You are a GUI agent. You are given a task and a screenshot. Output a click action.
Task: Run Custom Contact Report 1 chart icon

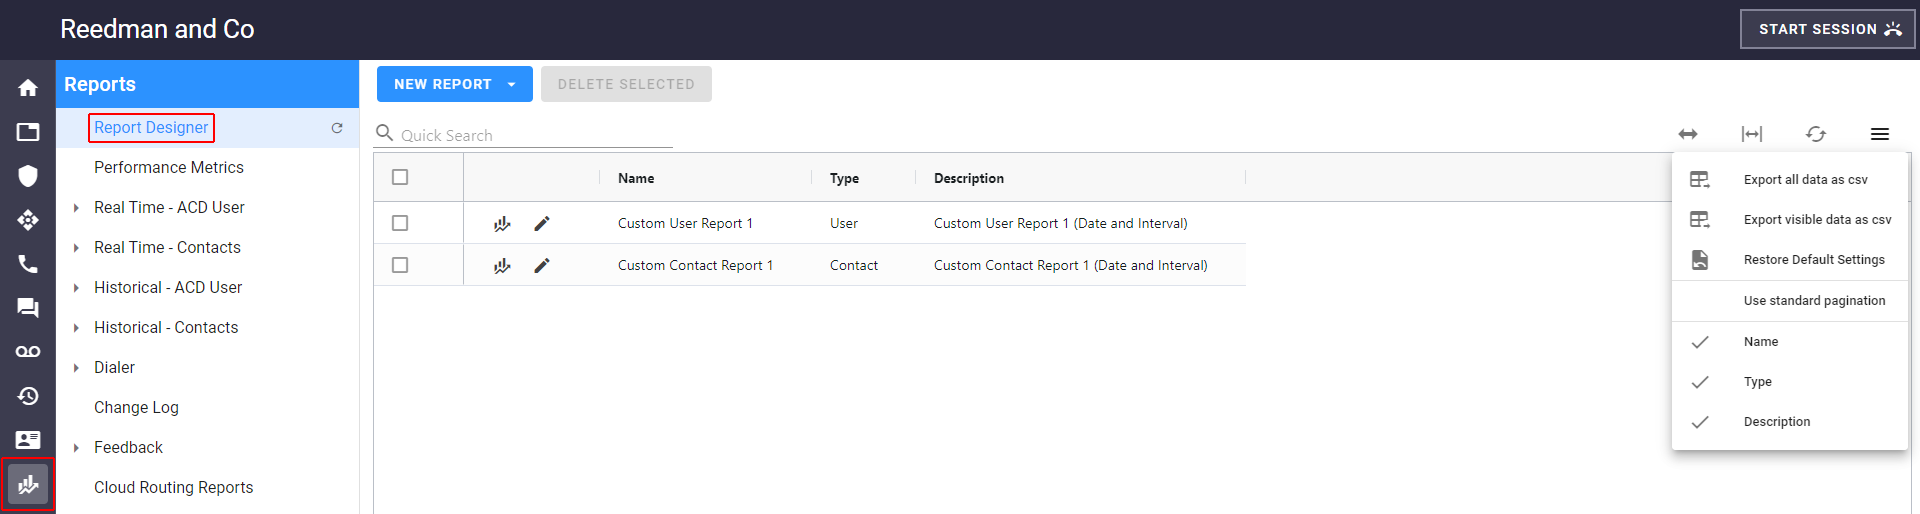(502, 266)
